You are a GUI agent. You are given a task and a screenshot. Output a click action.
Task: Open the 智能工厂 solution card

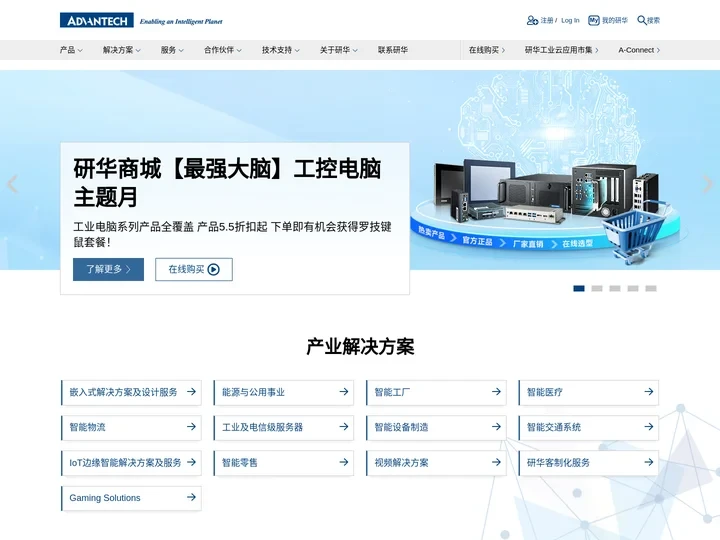436,392
